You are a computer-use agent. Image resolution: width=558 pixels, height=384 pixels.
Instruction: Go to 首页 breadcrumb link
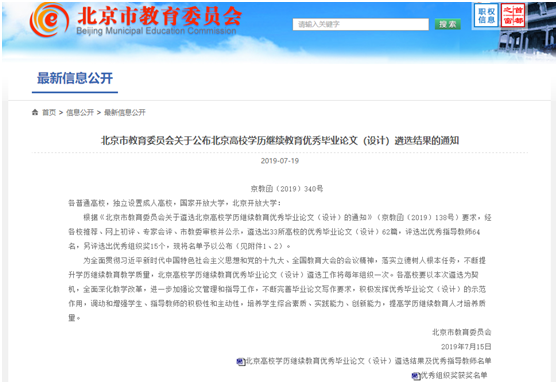[x=49, y=112]
